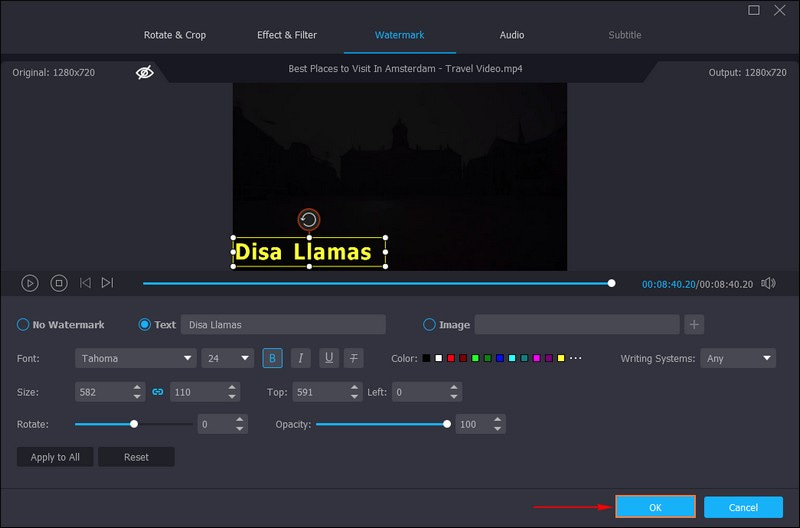Switch to the Effect & Filter tab
The width and height of the screenshot is (800, 528).
tap(287, 35)
